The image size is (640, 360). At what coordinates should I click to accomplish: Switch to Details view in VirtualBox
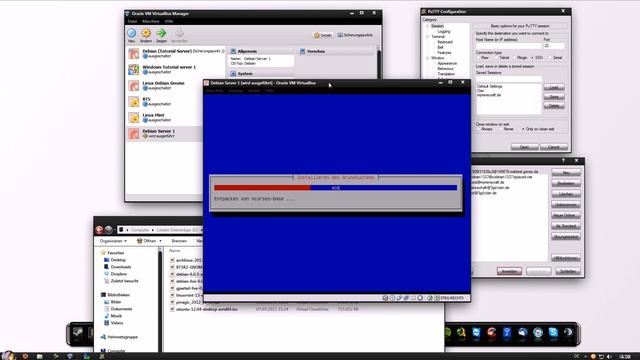pos(323,35)
